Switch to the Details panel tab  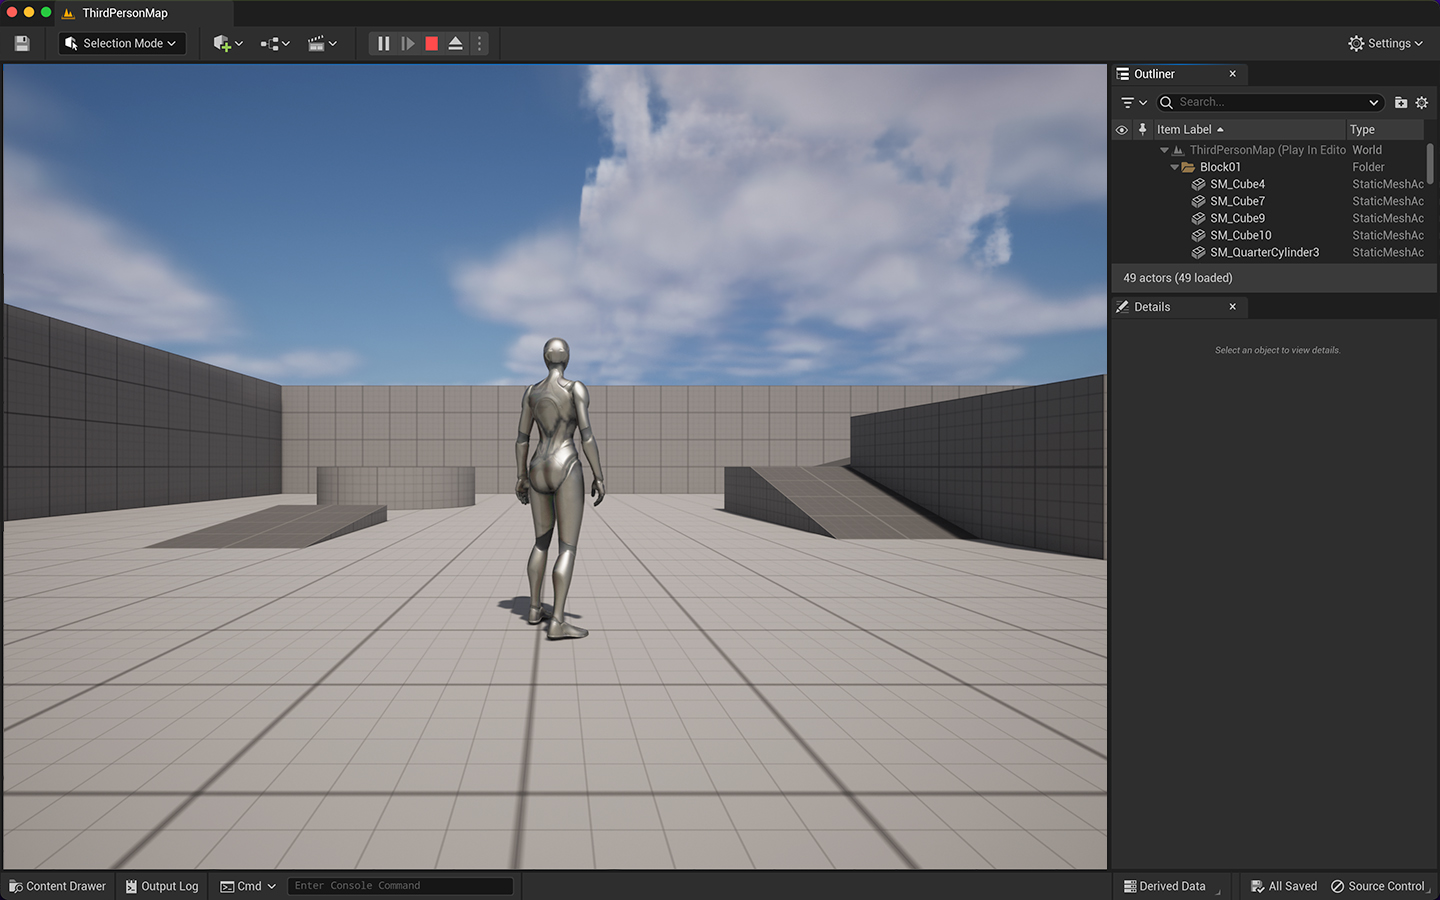point(1152,307)
